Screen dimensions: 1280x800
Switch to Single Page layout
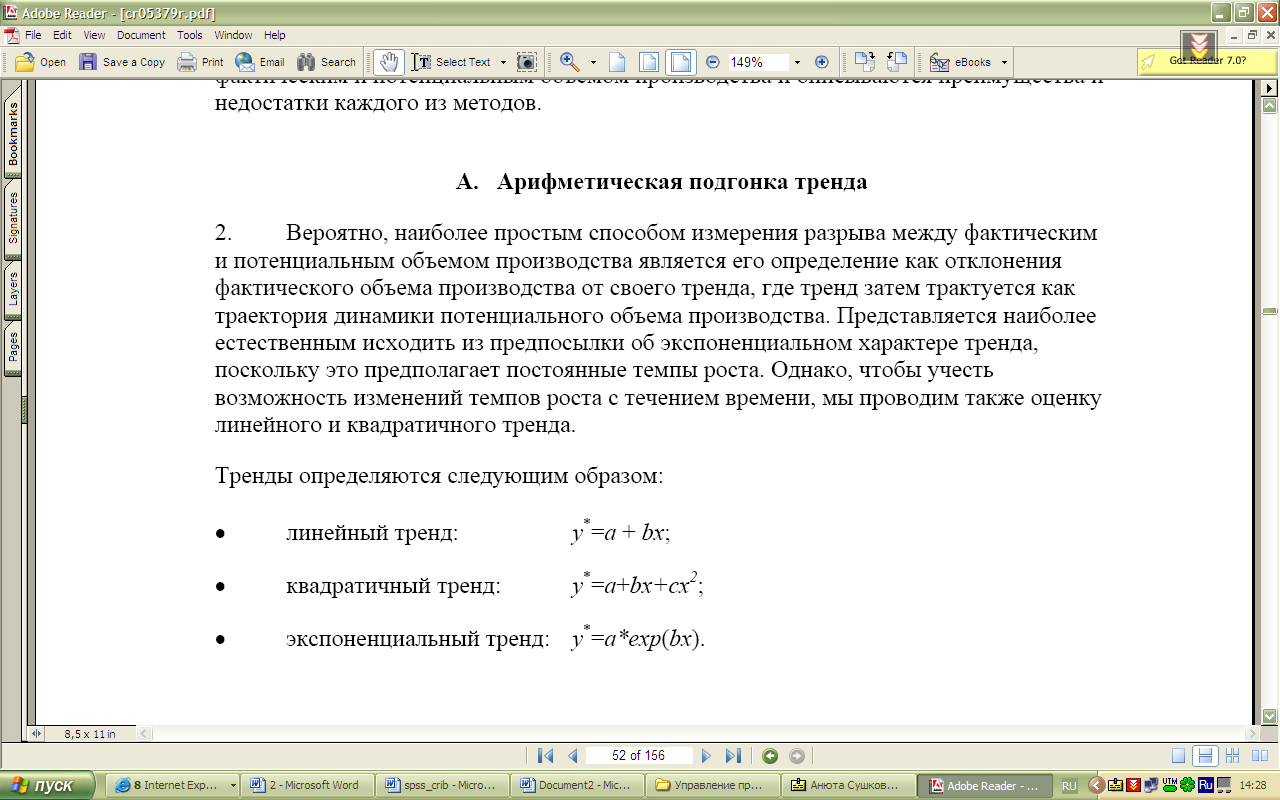click(x=1179, y=756)
